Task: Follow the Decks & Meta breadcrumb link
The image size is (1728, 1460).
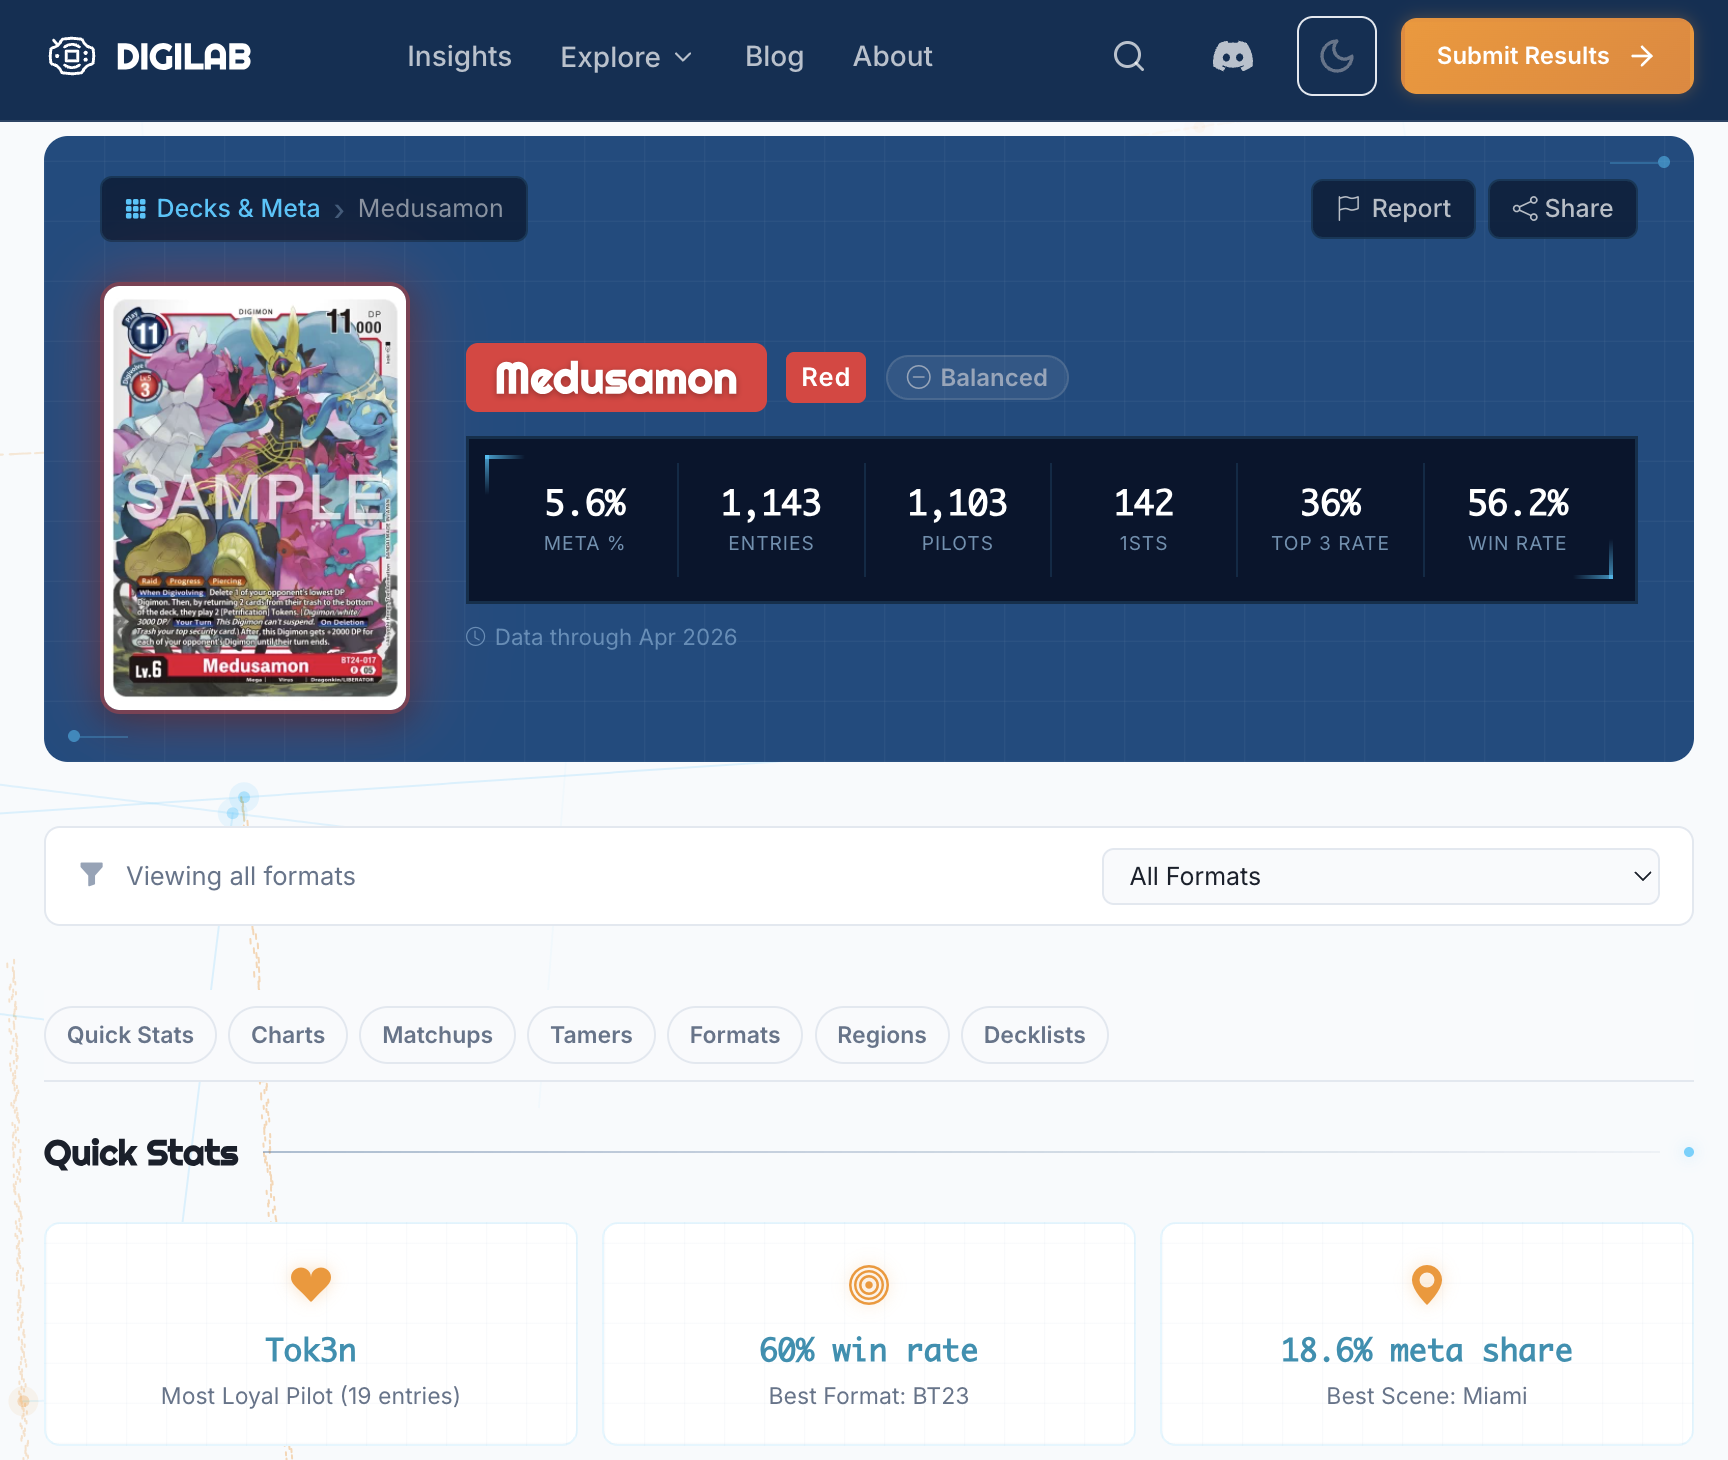Action: (x=238, y=208)
